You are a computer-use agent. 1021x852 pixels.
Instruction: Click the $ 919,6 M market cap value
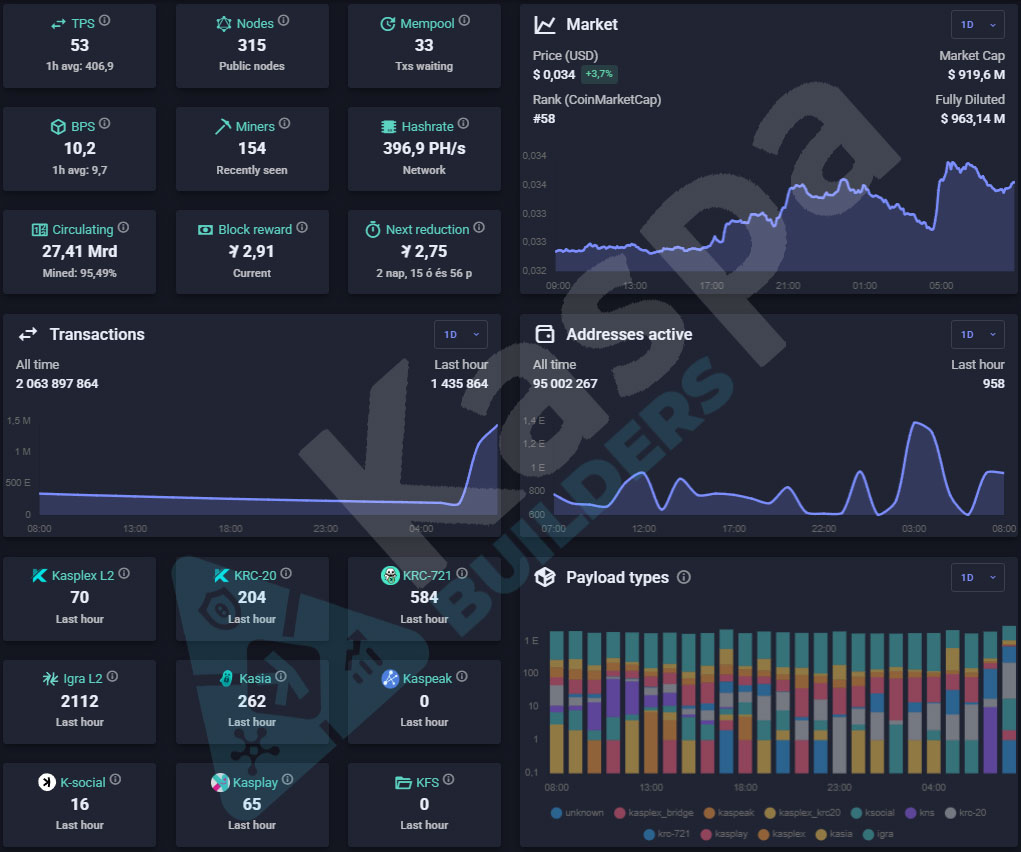[x=976, y=75]
